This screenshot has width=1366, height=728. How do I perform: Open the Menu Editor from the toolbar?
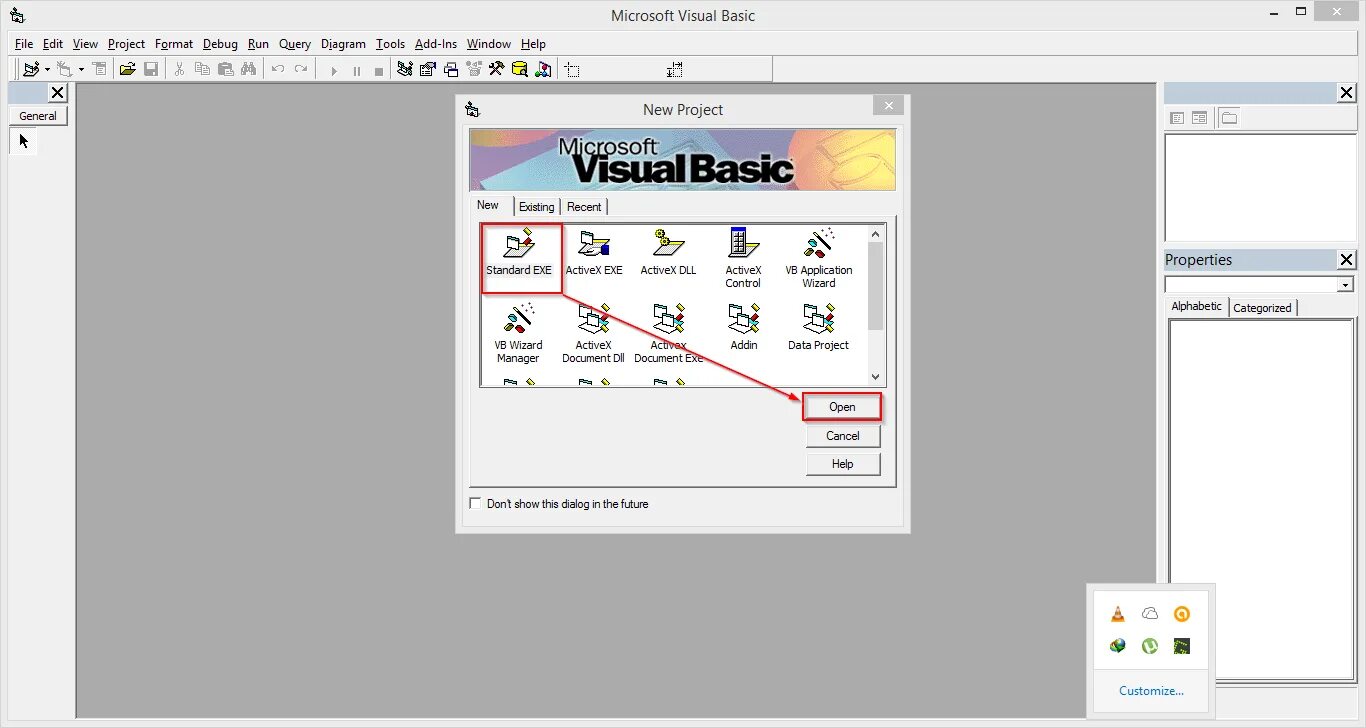99,69
